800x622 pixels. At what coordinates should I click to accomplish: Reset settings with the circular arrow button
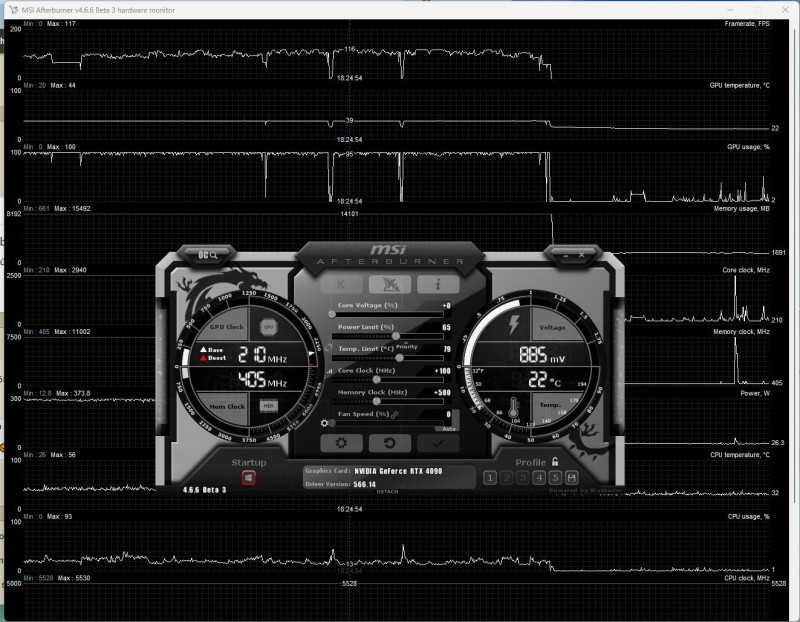pyautogui.click(x=389, y=443)
